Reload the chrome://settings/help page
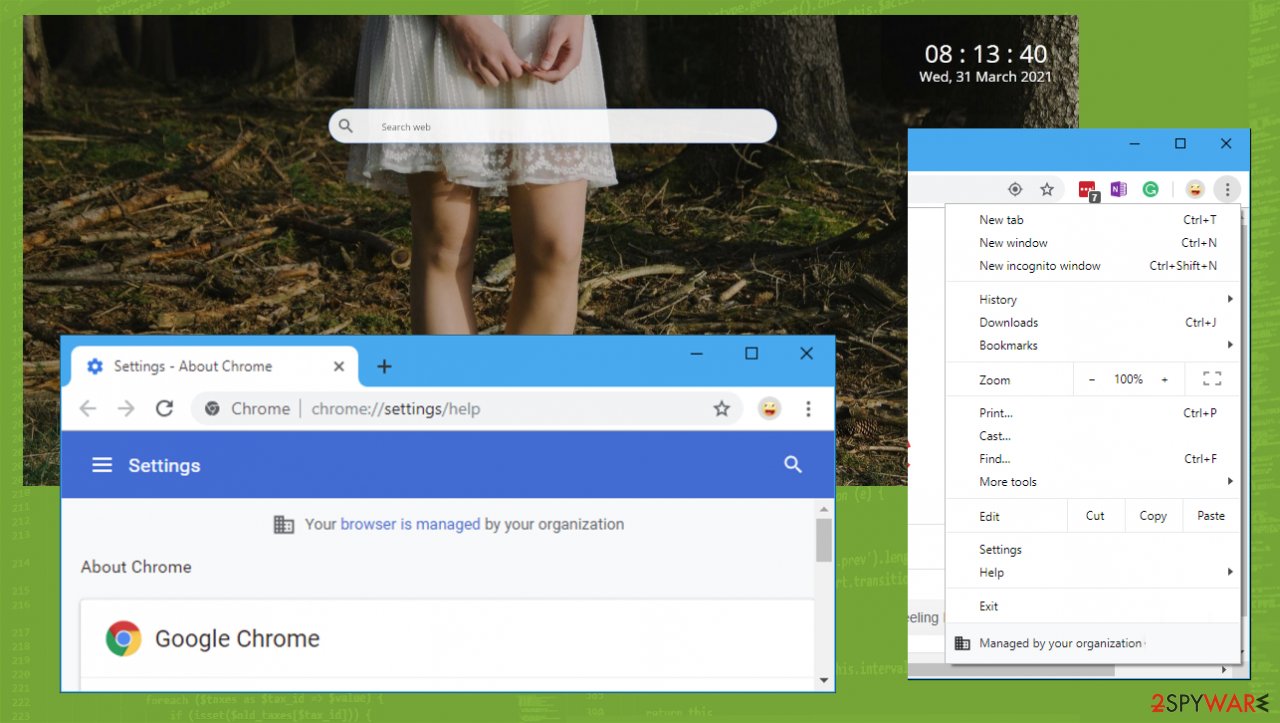This screenshot has width=1280, height=723. [165, 408]
